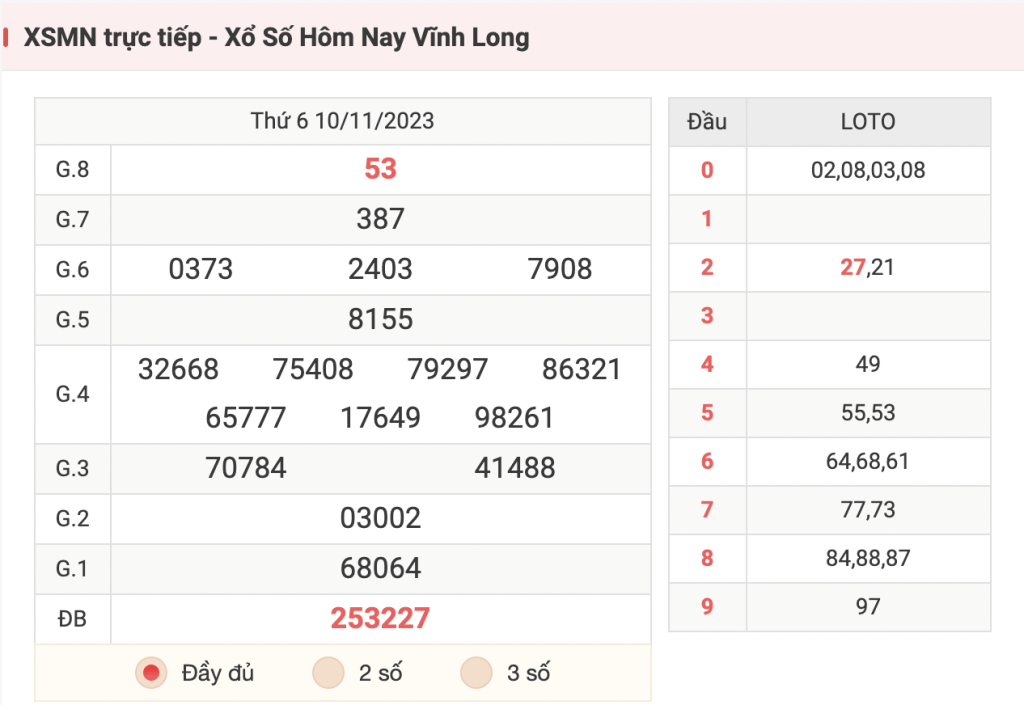Click the highlighted loto number 27
The height and width of the screenshot is (705, 1024).
853,267
